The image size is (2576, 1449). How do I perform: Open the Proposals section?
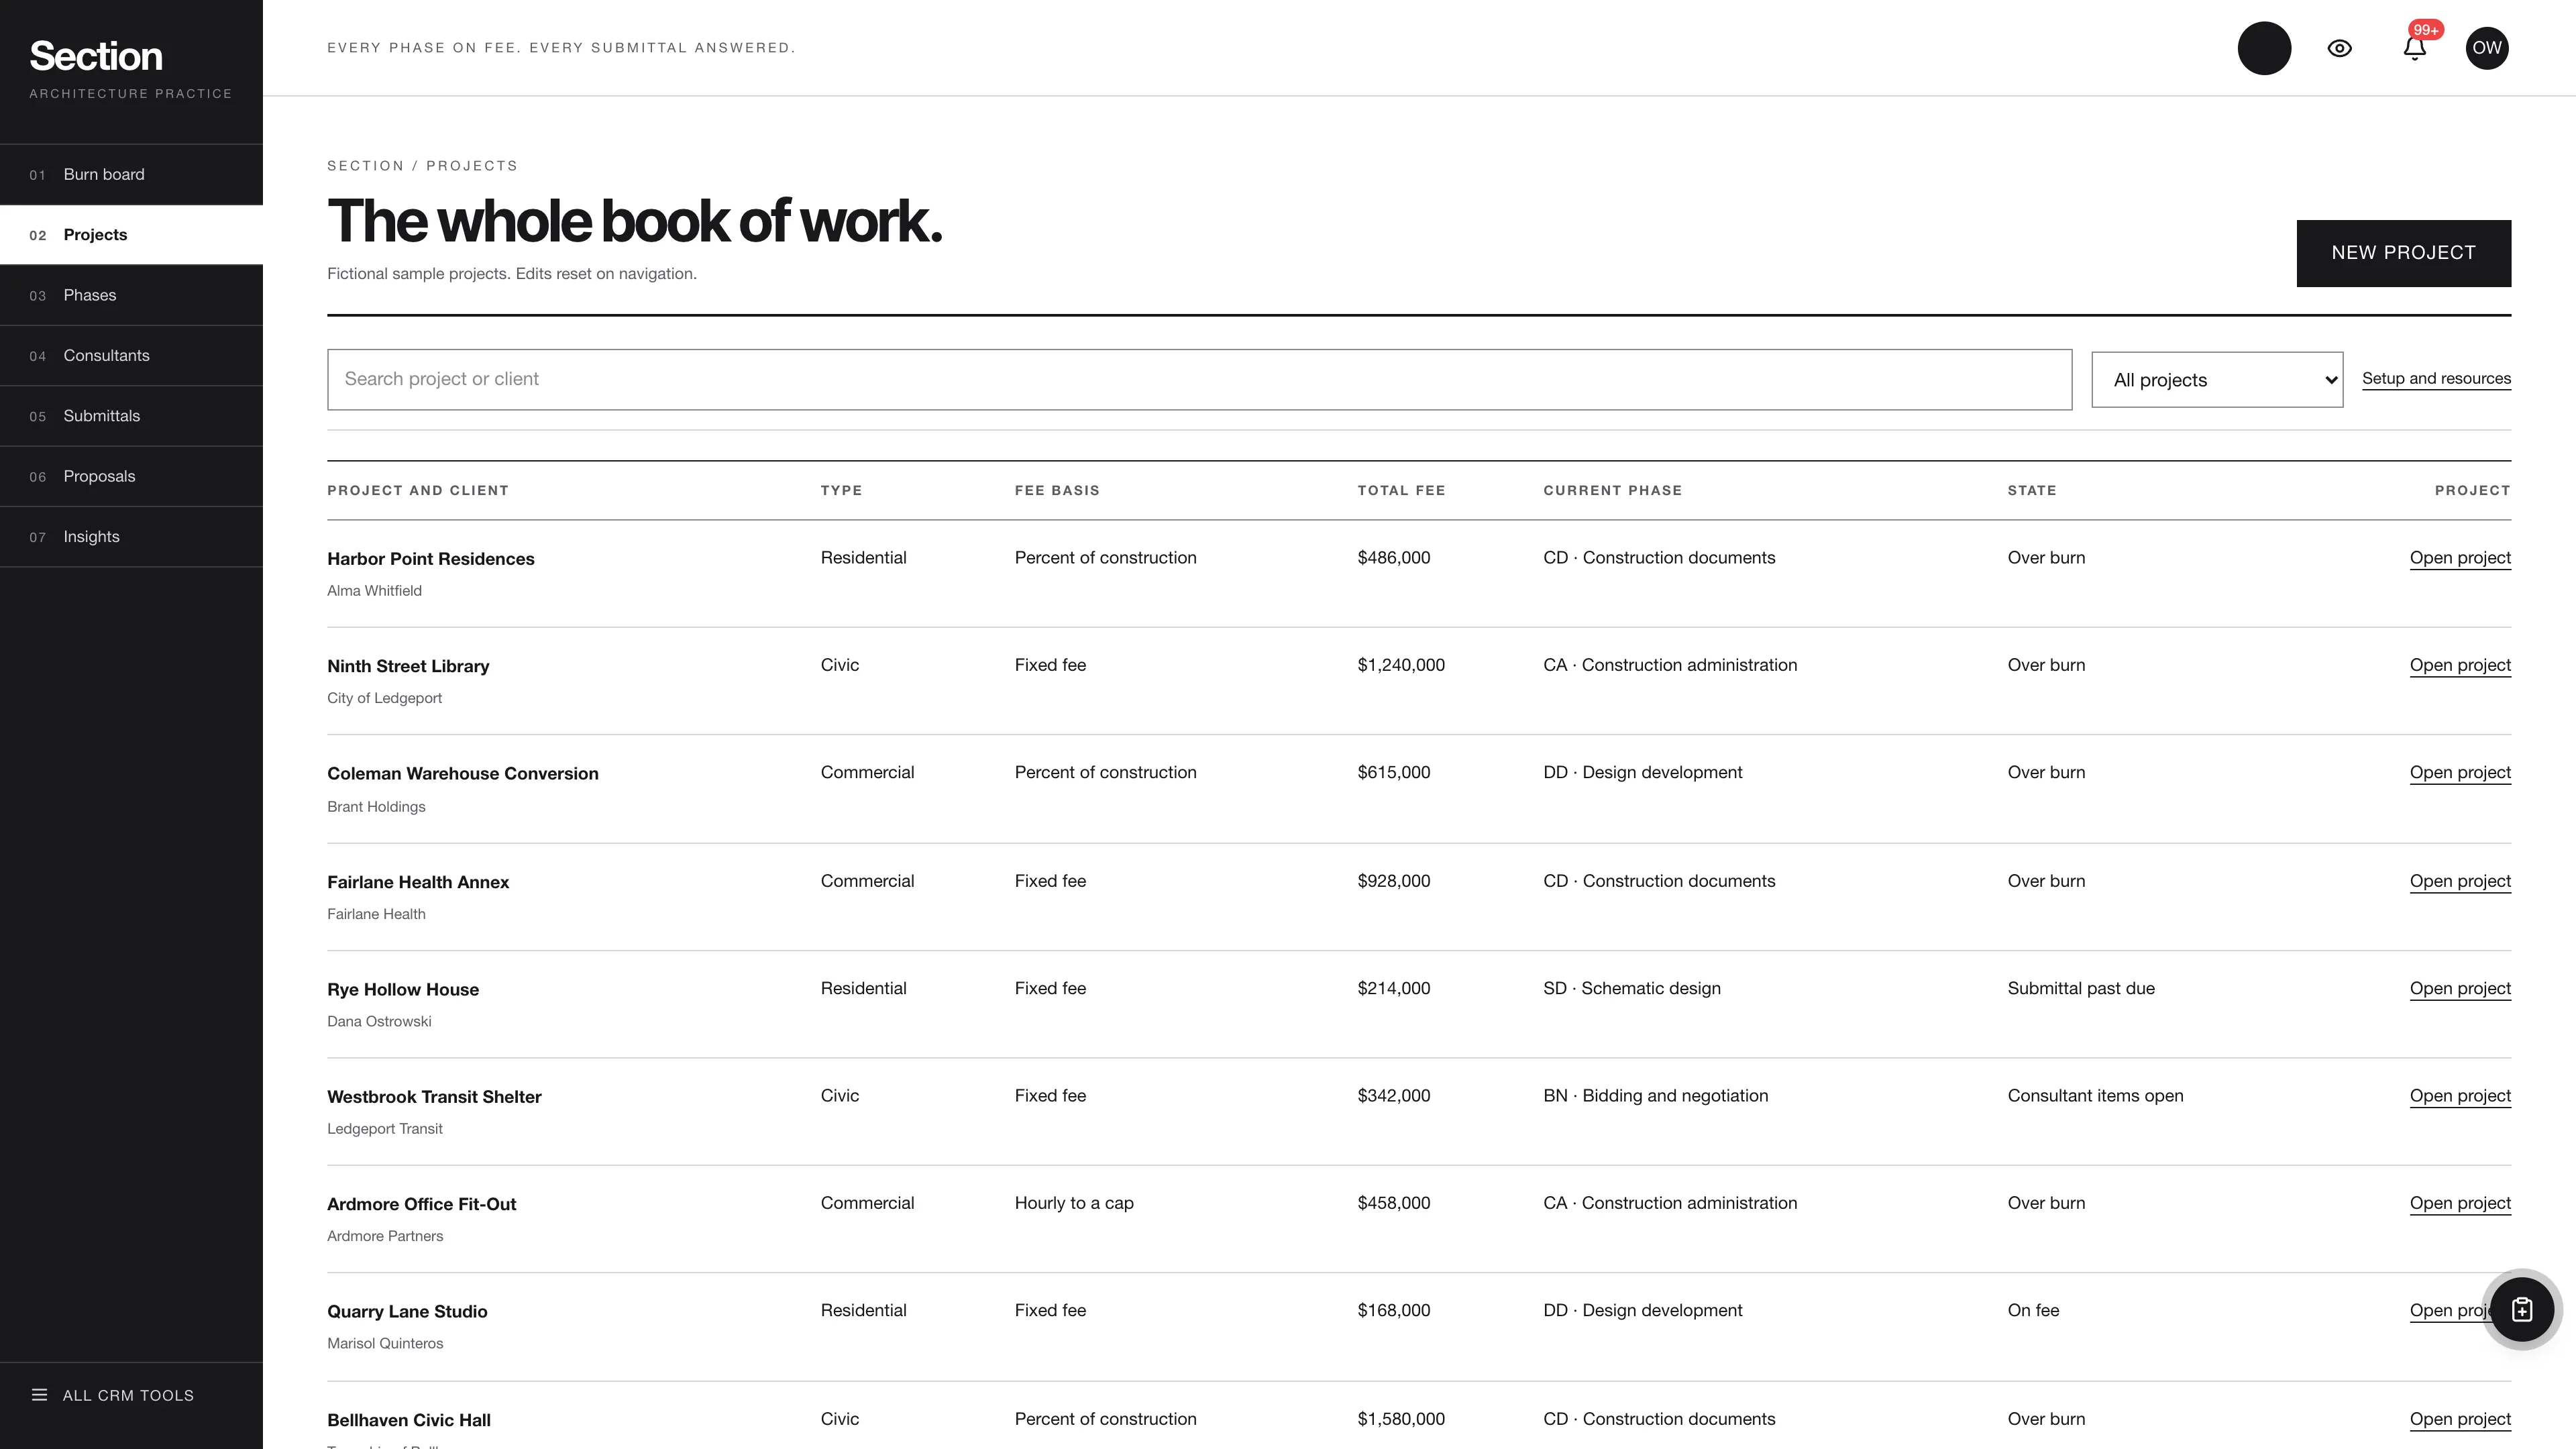pyautogui.click(x=131, y=476)
